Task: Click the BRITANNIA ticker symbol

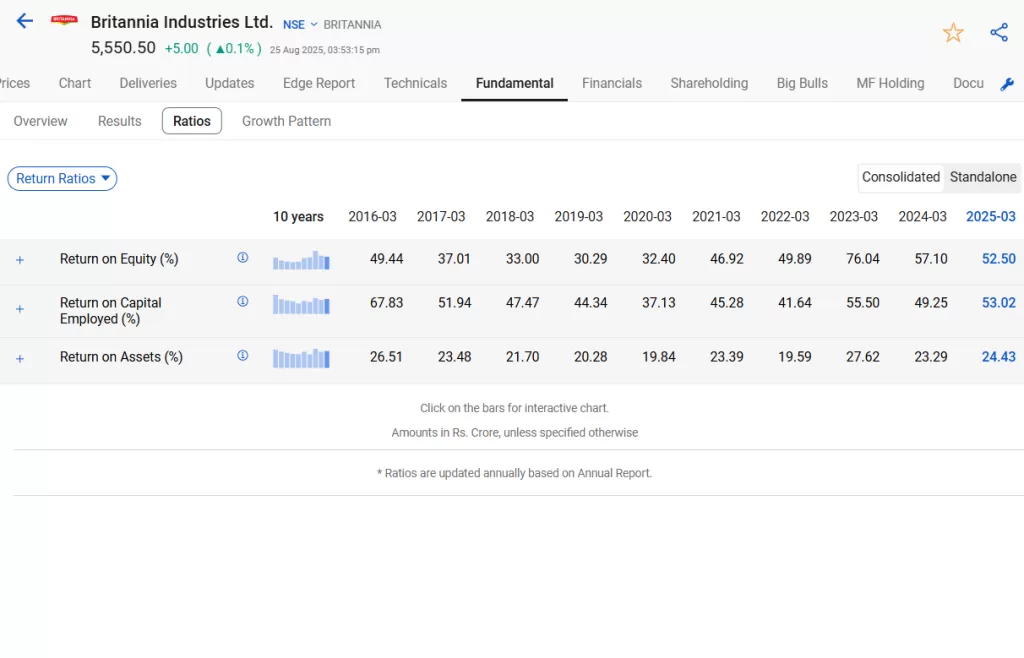Action: (352, 25)
